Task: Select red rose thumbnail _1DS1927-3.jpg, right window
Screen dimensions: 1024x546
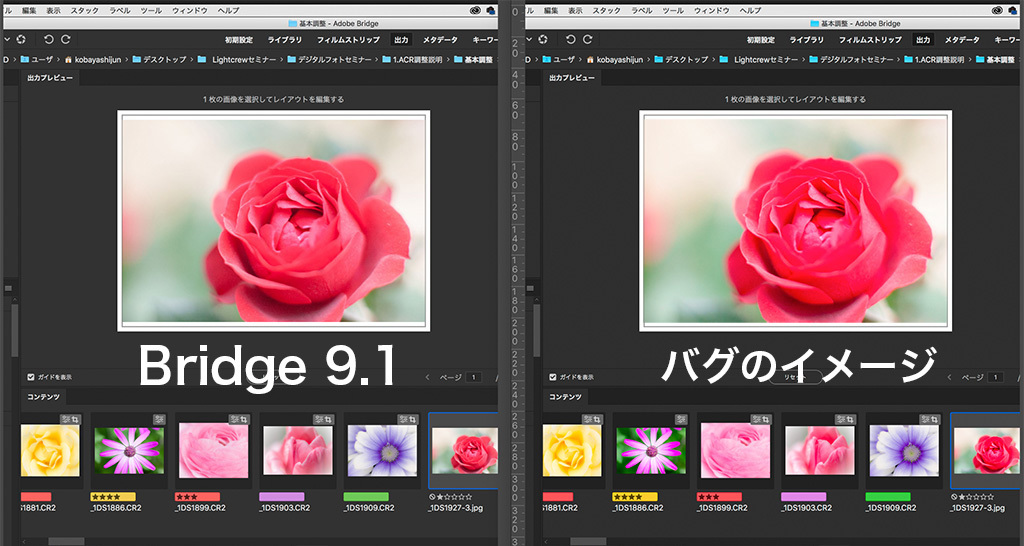Action: coord(987,451)
